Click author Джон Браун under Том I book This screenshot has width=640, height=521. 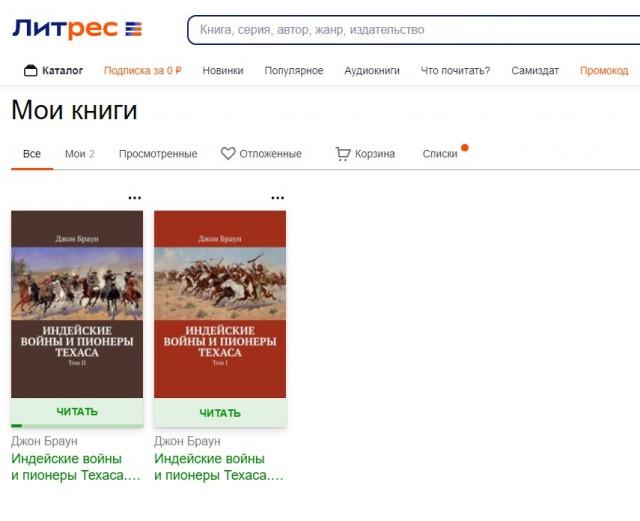(x=187, y=441)
